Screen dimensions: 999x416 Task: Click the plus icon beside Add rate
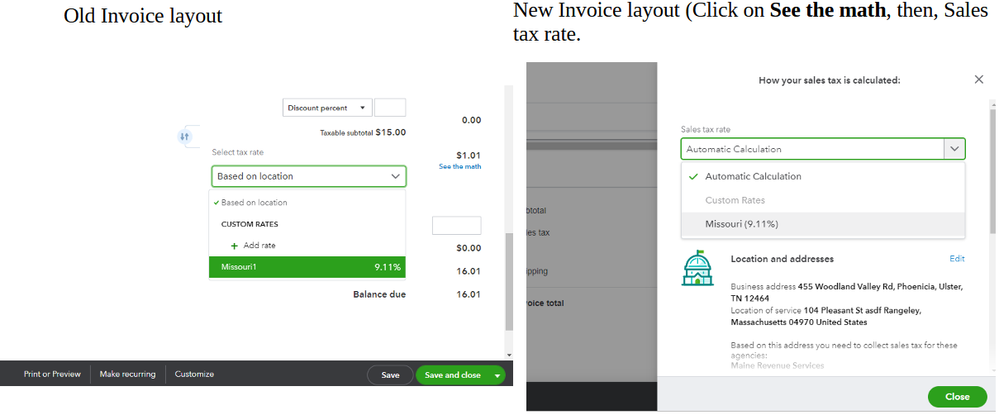234,245
